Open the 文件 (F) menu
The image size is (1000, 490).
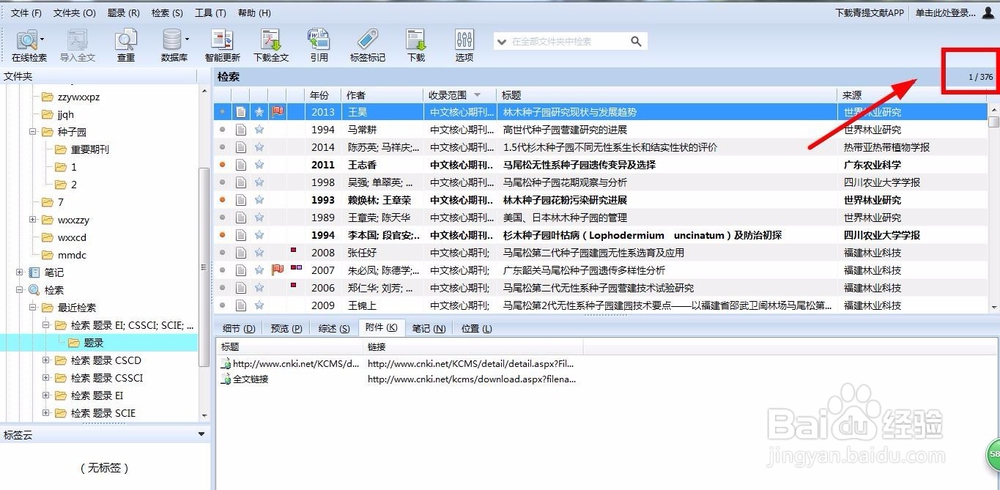26,13
